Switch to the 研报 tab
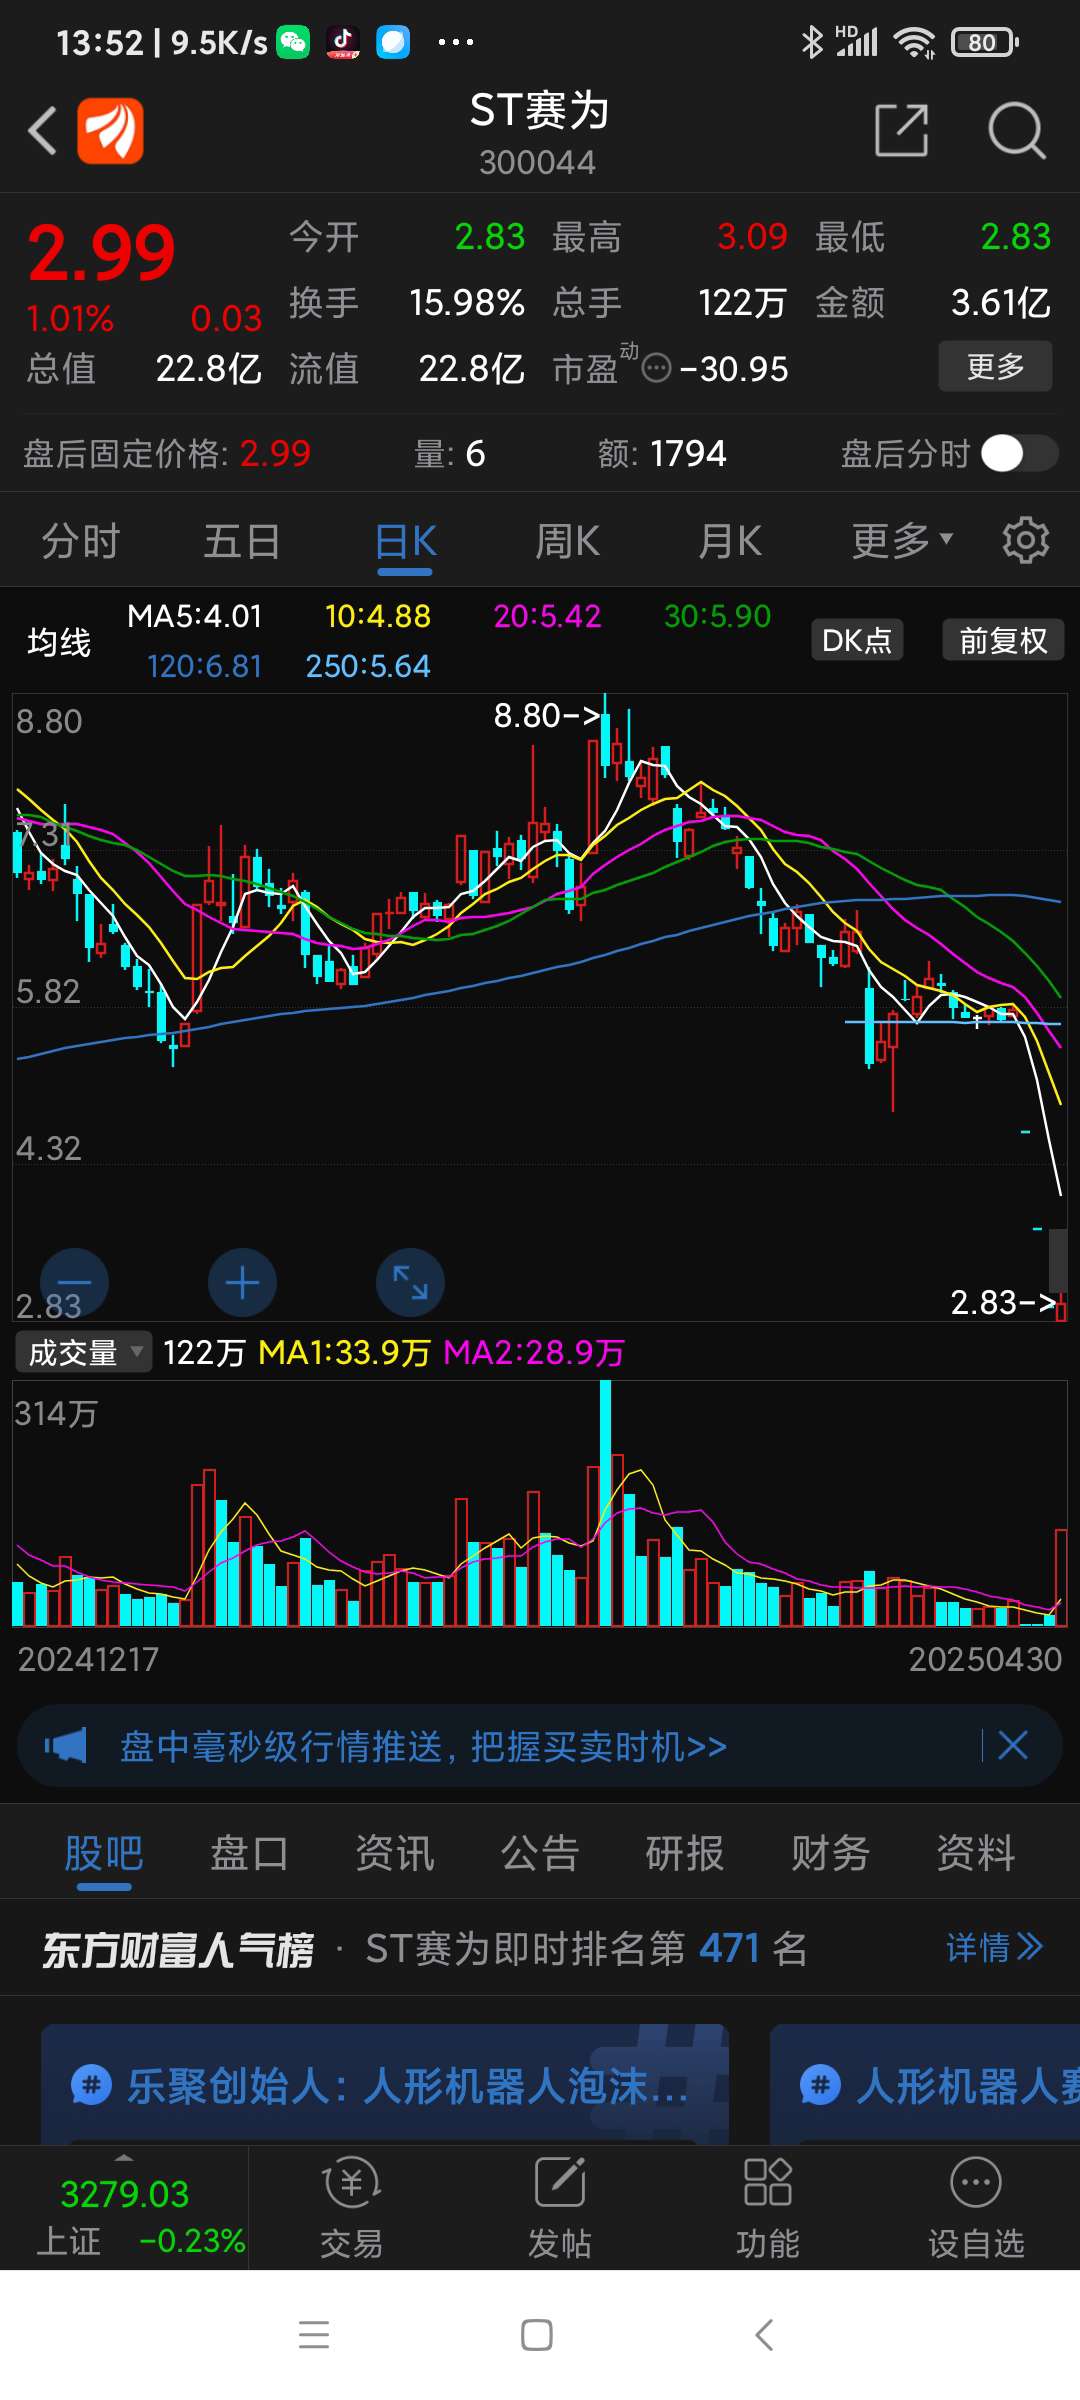Viewport: 1080px width, 2400px height. coord(685,1853)
